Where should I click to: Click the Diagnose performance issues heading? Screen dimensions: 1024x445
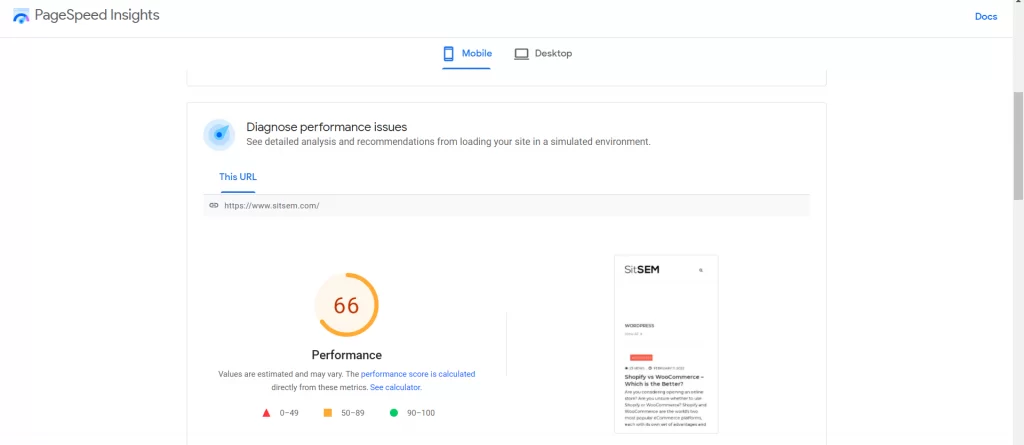click(327, 127)
